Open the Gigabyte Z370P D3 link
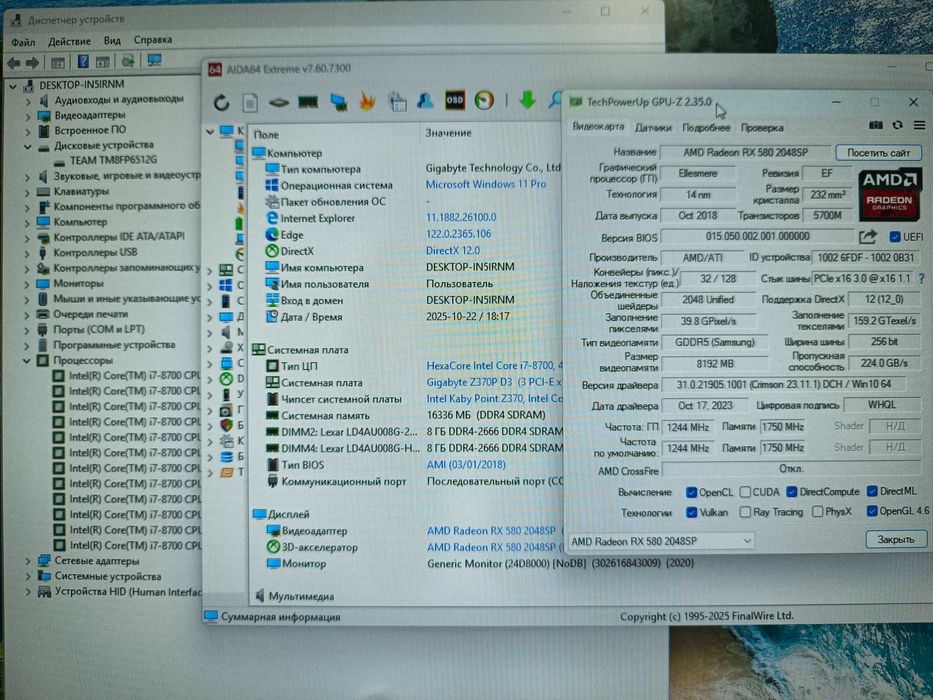The height and width of the screenshot is (700, 933). [x=494, y=382]
